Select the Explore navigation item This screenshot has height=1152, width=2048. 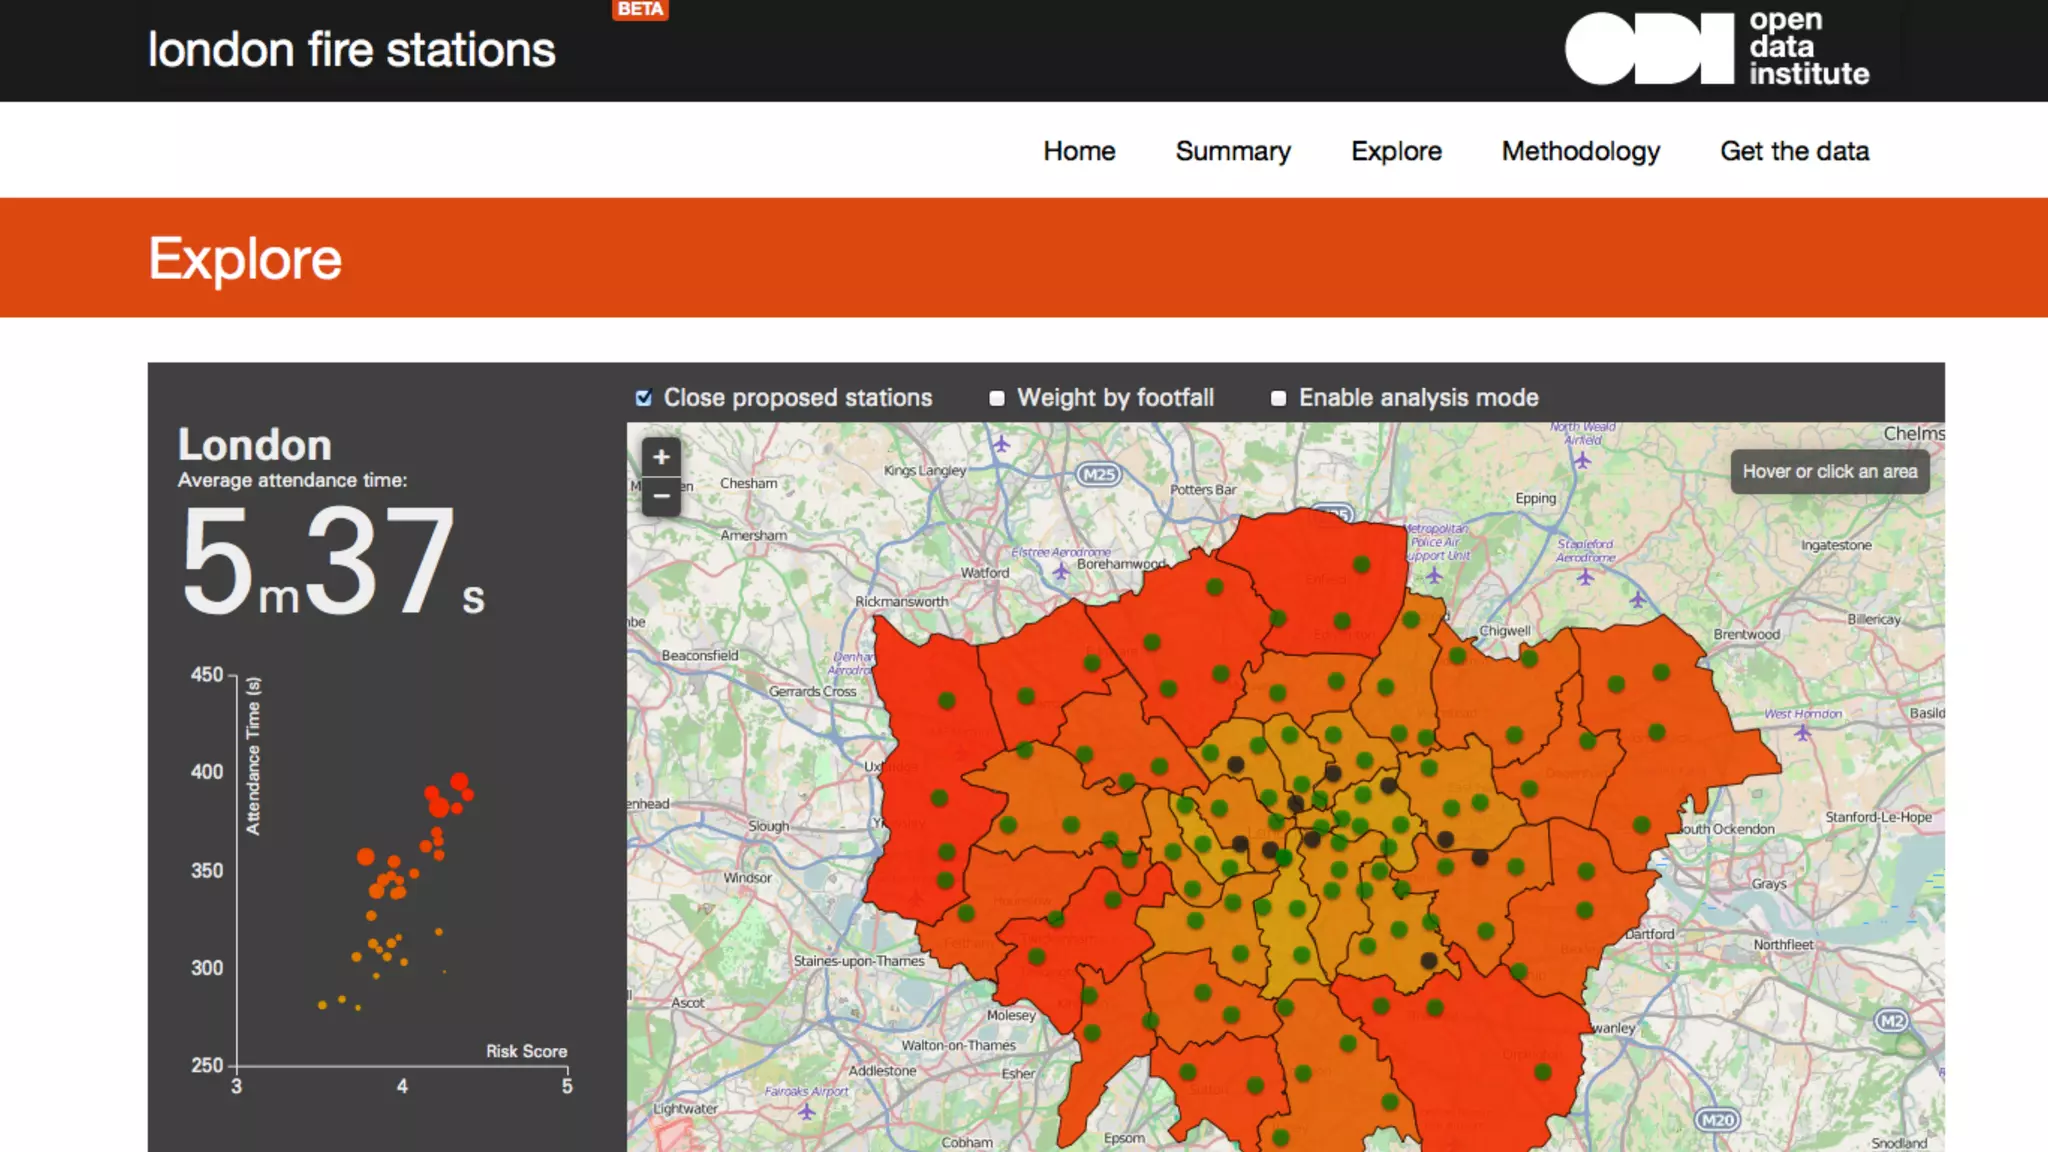[1396, 151]
